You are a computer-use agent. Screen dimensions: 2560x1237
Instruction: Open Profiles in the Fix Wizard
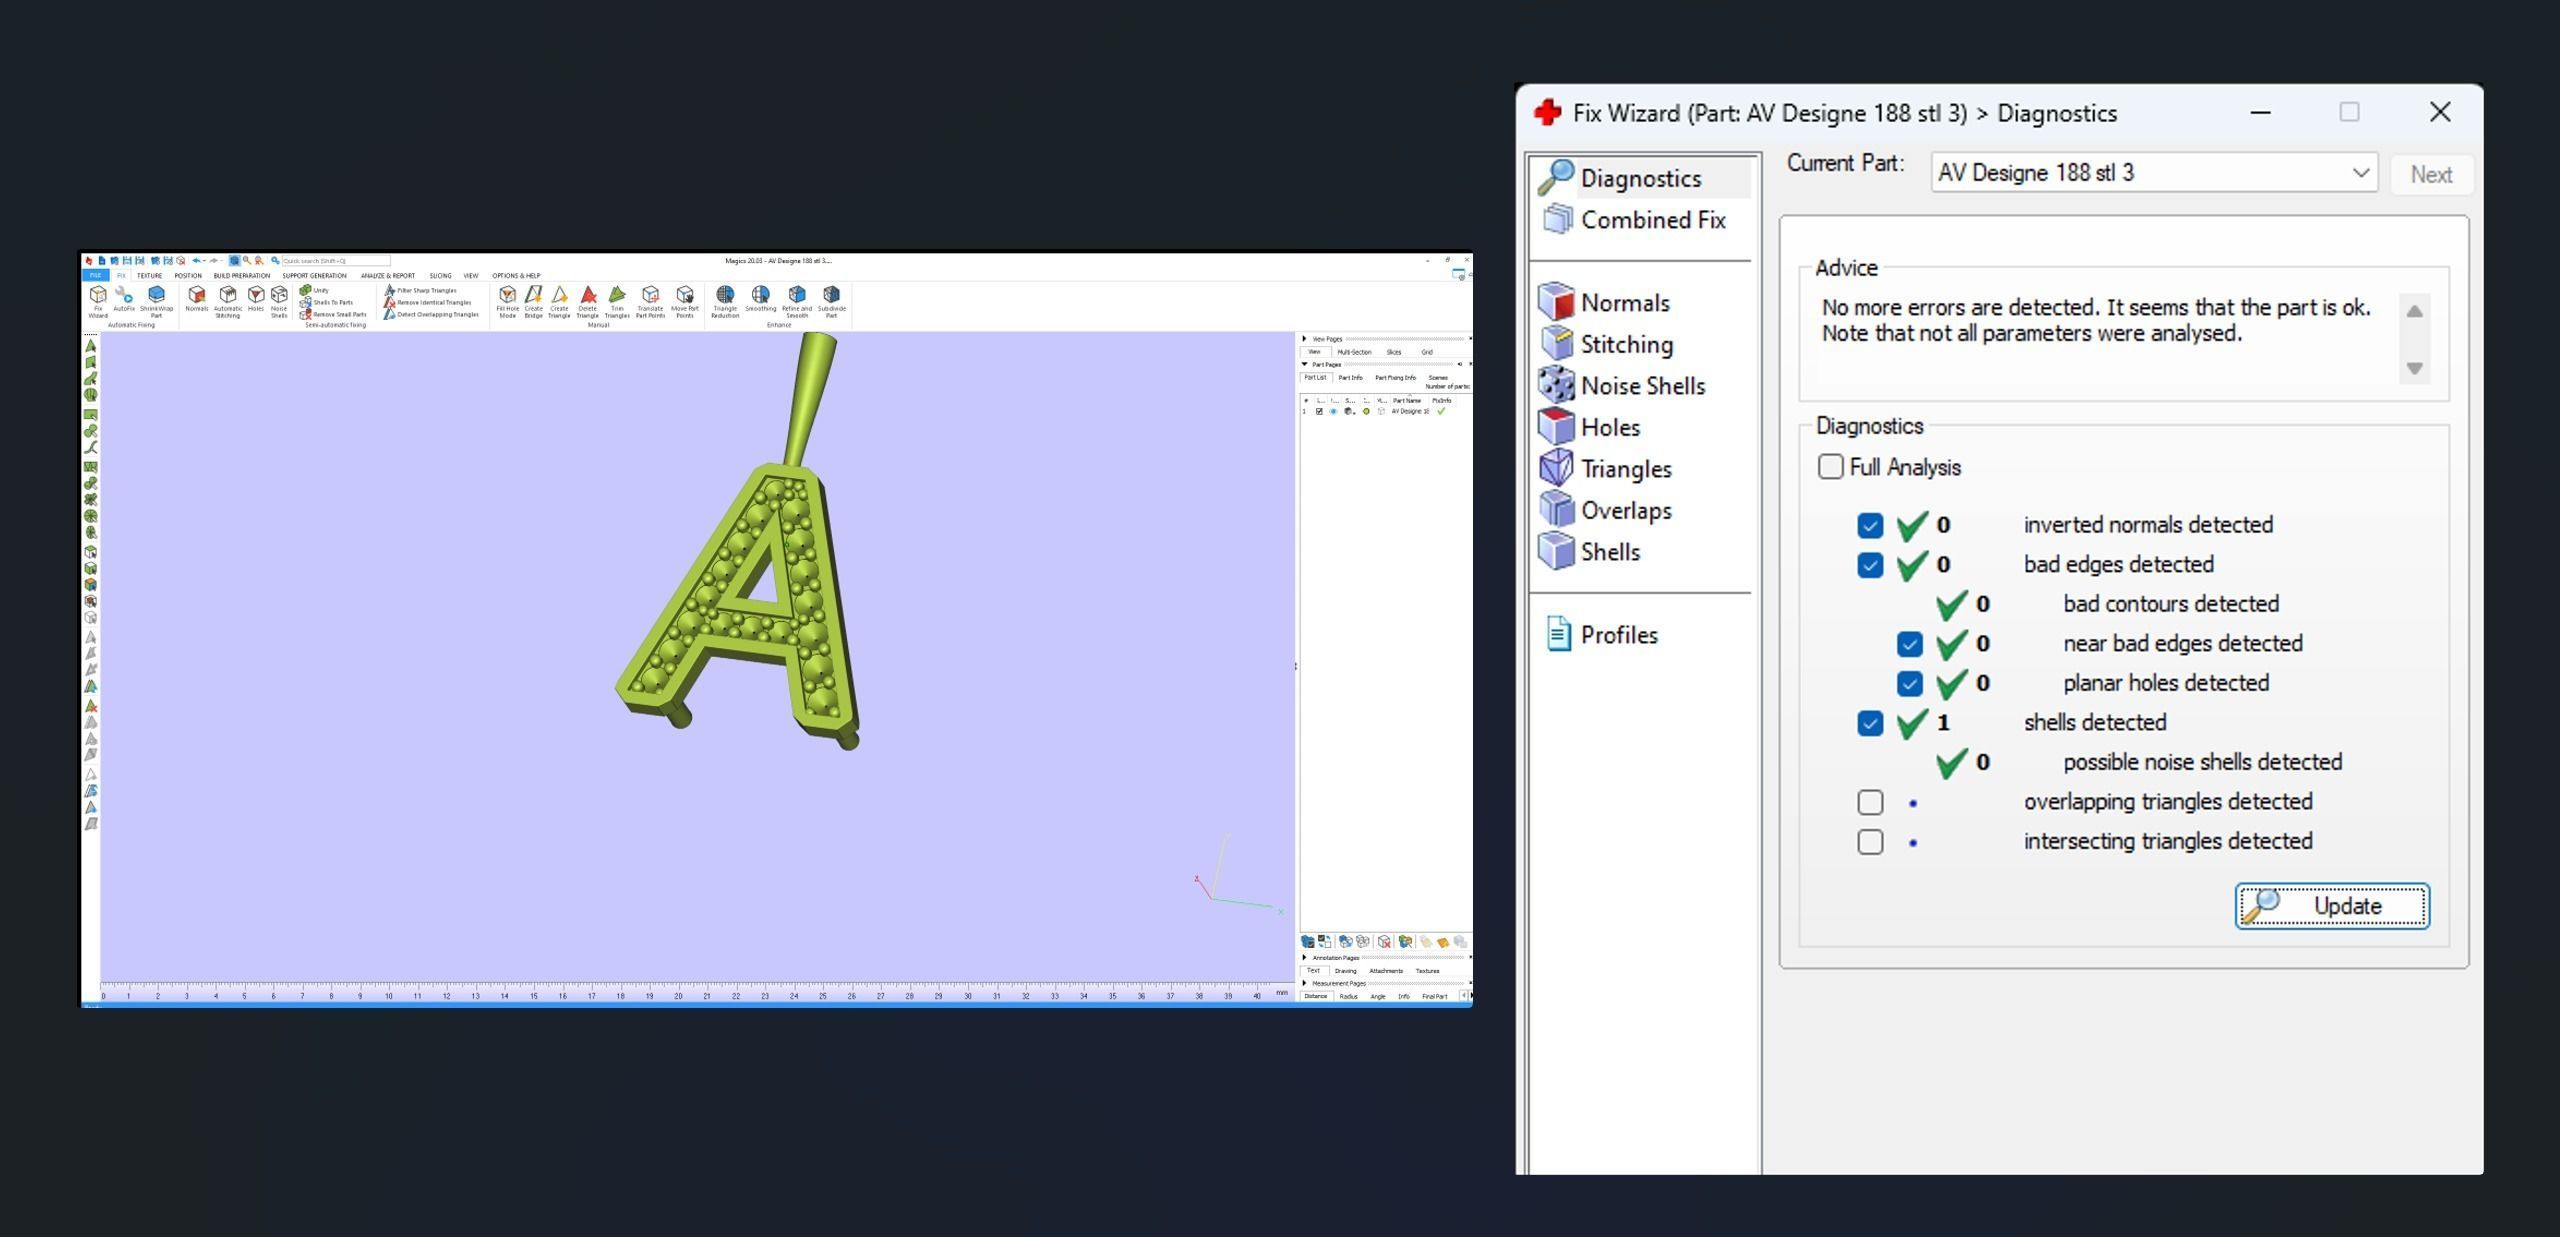click(x=1618, y=635)
